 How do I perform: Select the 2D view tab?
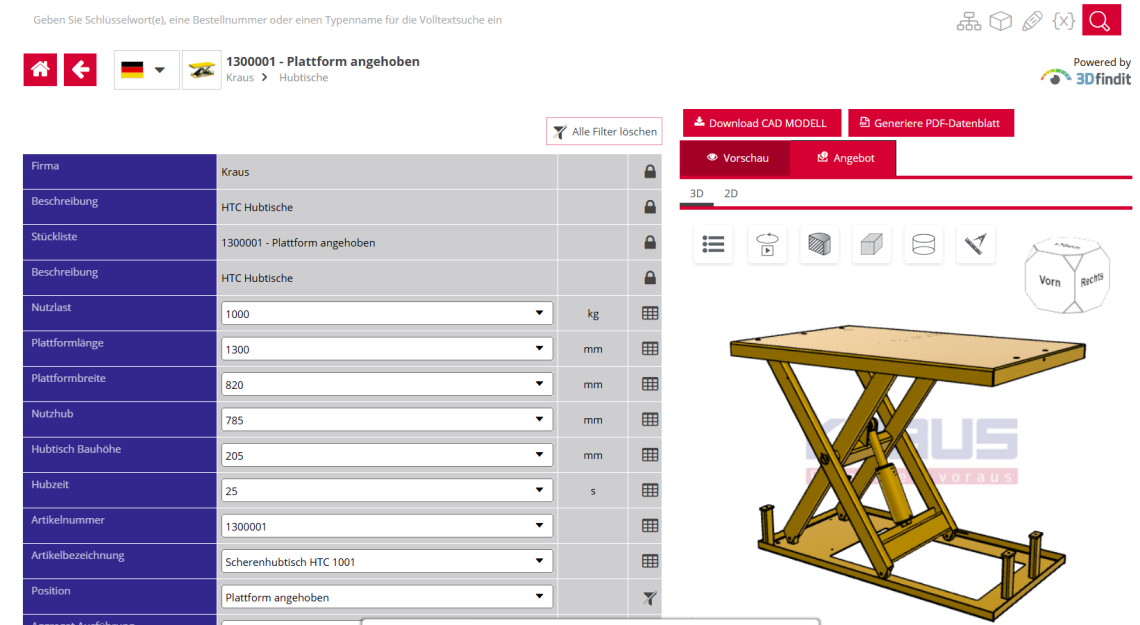[x=731, y=193]
